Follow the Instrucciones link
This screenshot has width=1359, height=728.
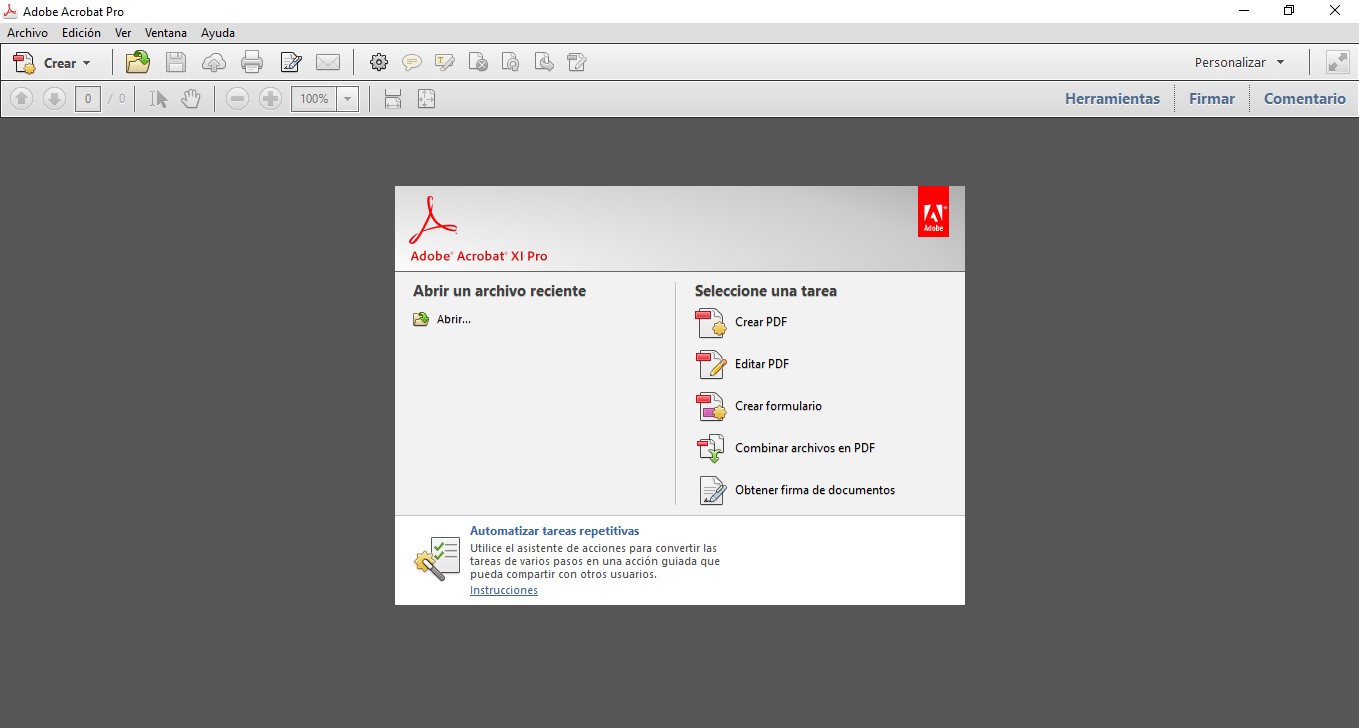coord(503,590)
